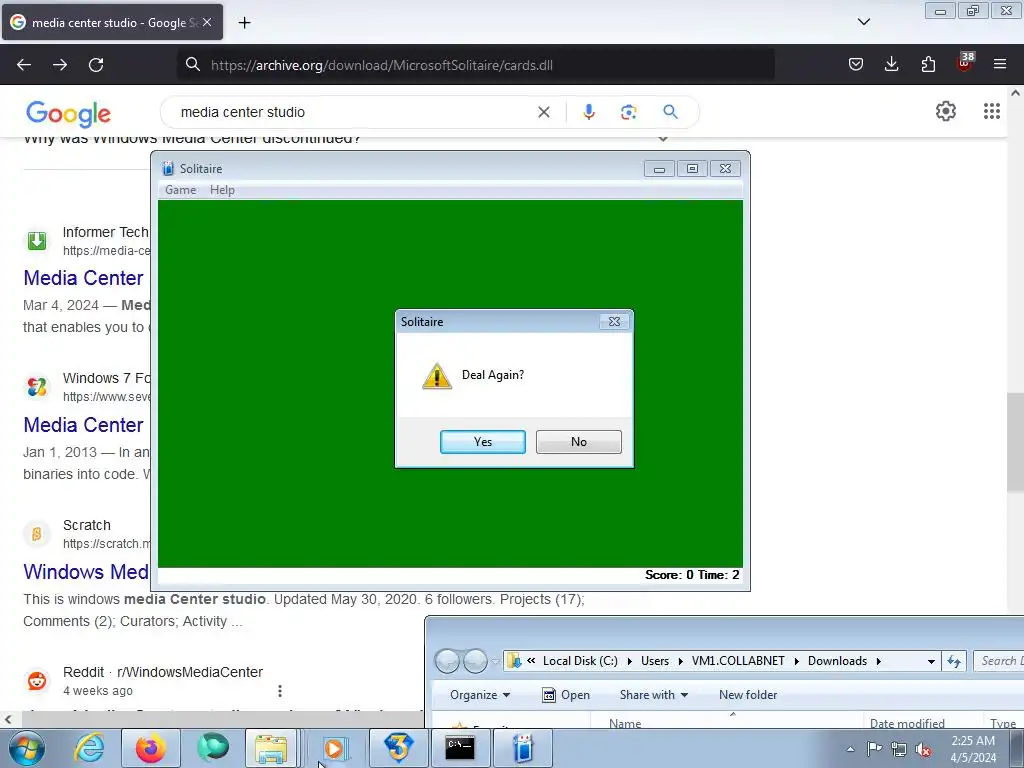Select Downloads in Explorer breadcrumb path

837,661
